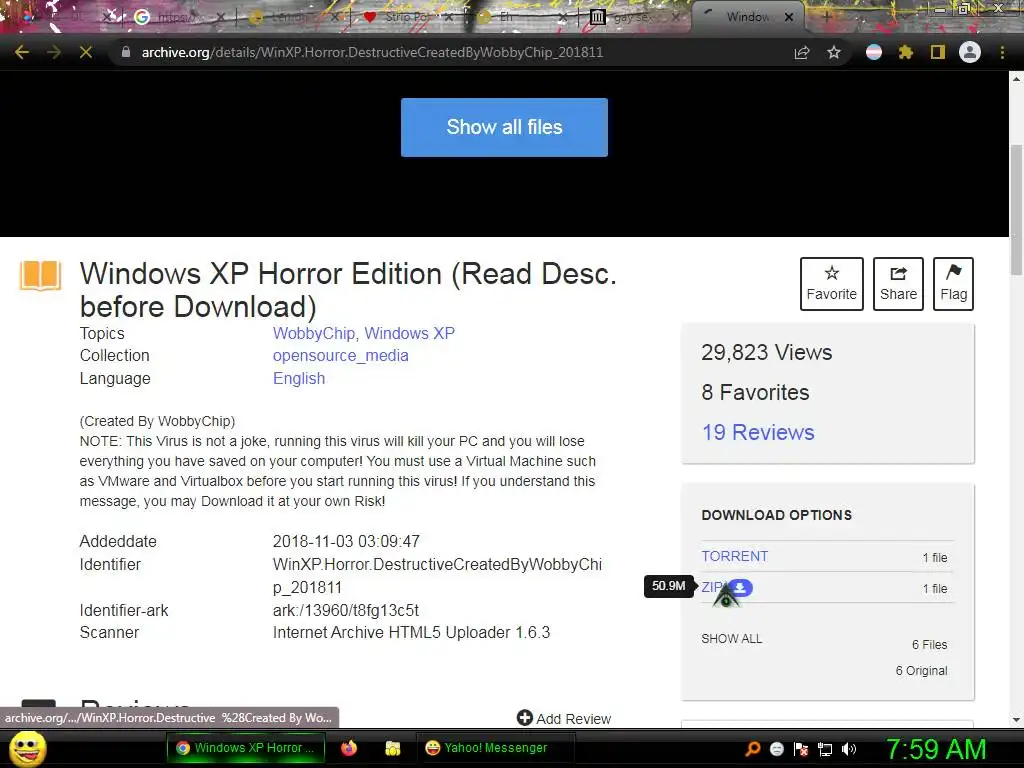
Task: Click the page scrollbar up arrow
Action: pos(1016,79)
